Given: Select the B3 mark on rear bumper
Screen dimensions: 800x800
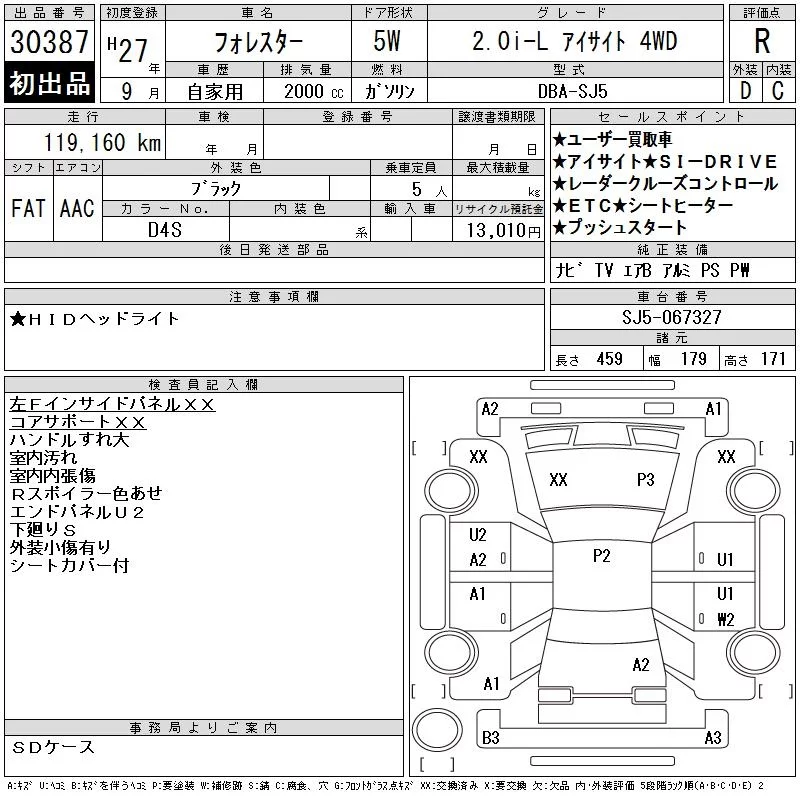Looking at the screenshot, I should (x=490, y=737).
